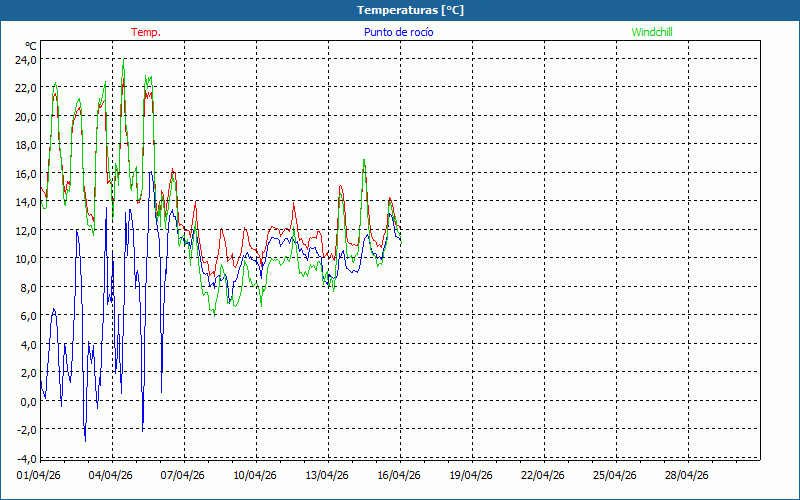Select the 25/04/26 date label
The image size is (800, 500).
[615, 475]
